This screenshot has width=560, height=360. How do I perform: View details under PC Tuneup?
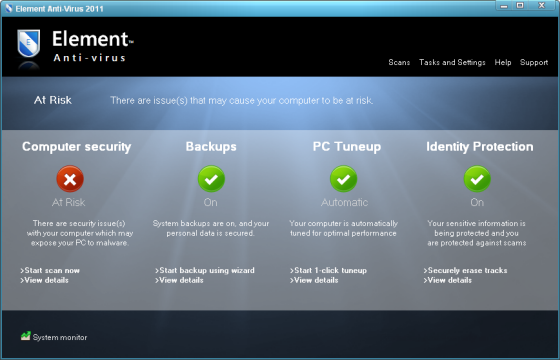point(314,280)
